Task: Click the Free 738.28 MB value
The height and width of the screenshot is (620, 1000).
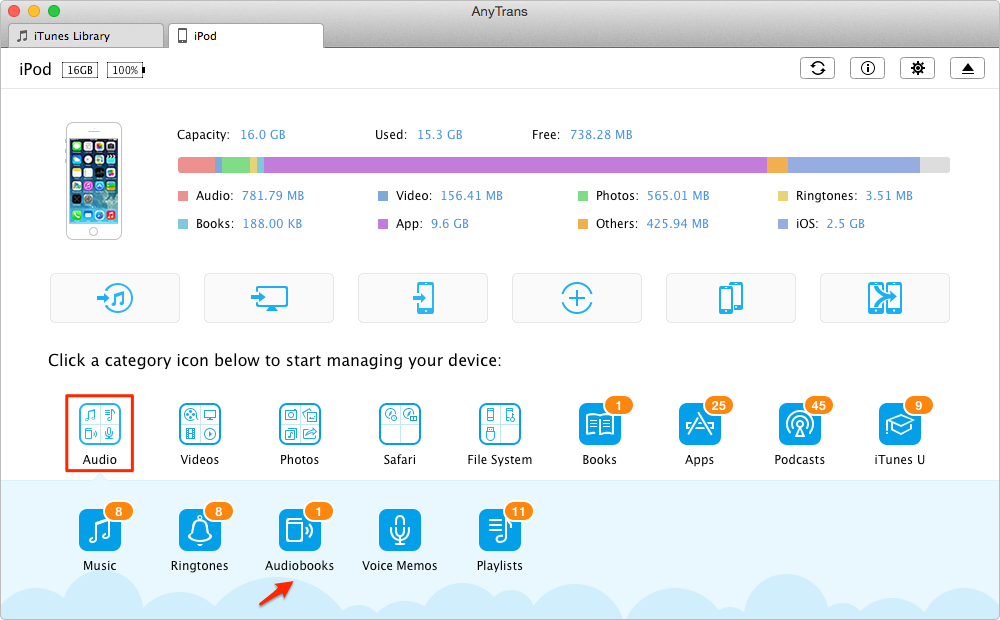Action: pos(601,135)
